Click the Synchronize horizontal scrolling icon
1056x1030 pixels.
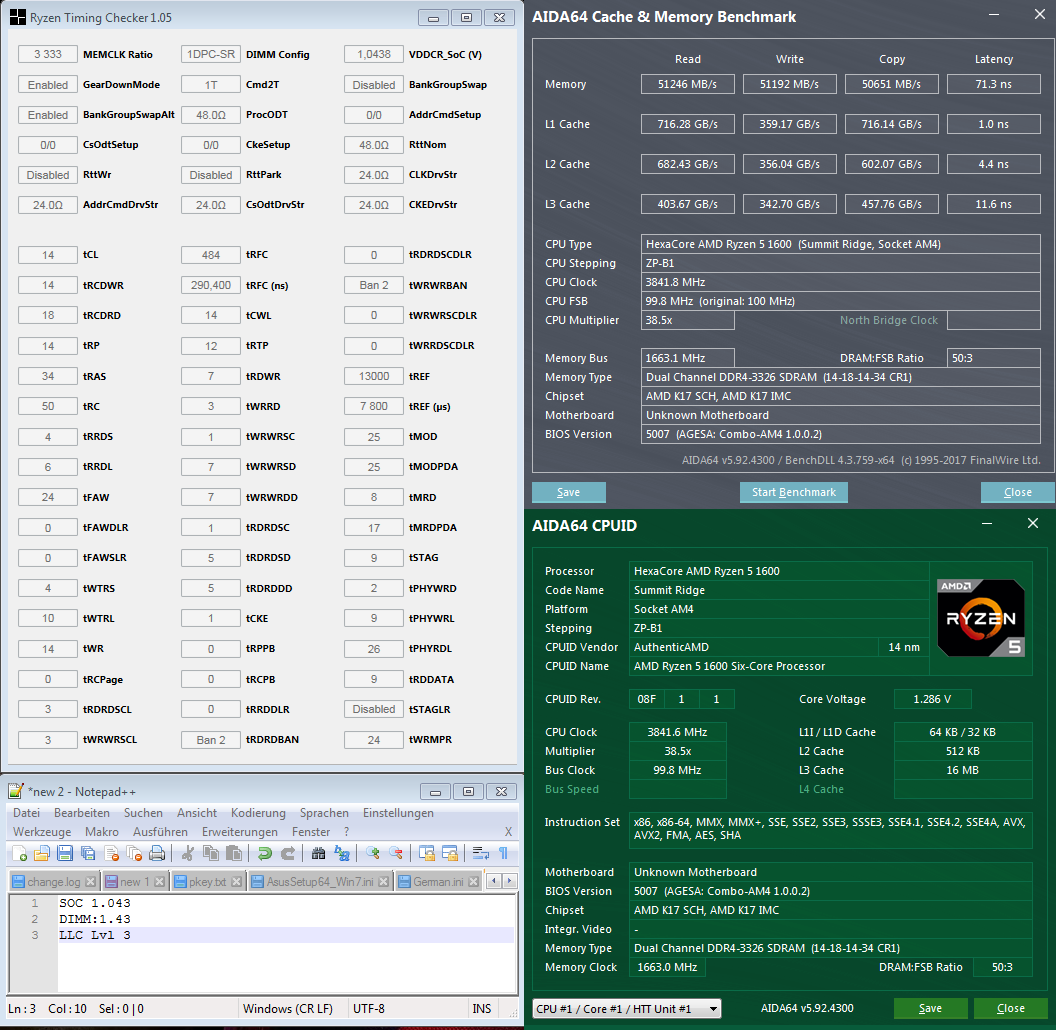click(450, 854)
